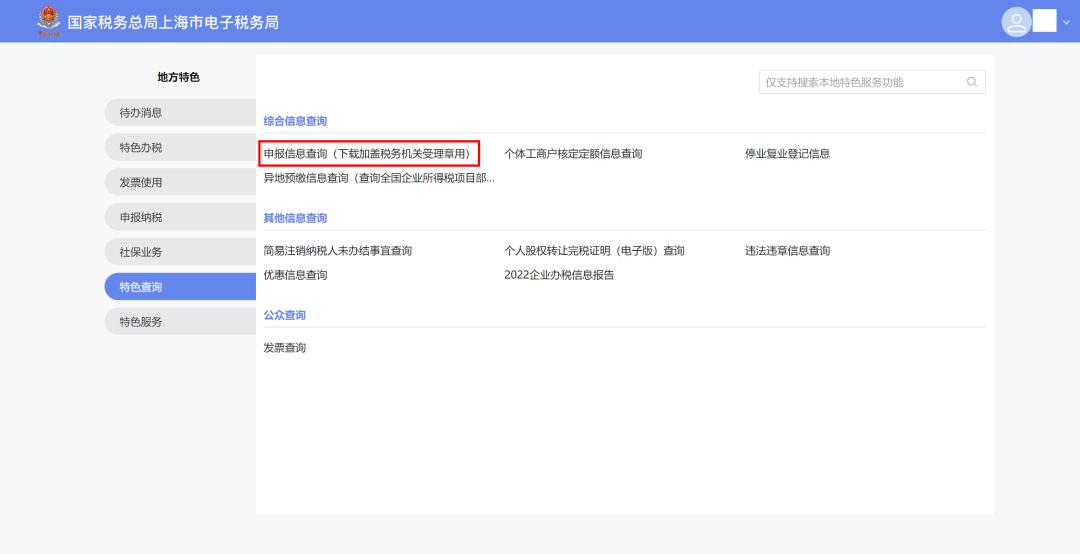Open 异地预缴信息查询 link
This screenshot has height=554, width=1080.
pos(378,178)
